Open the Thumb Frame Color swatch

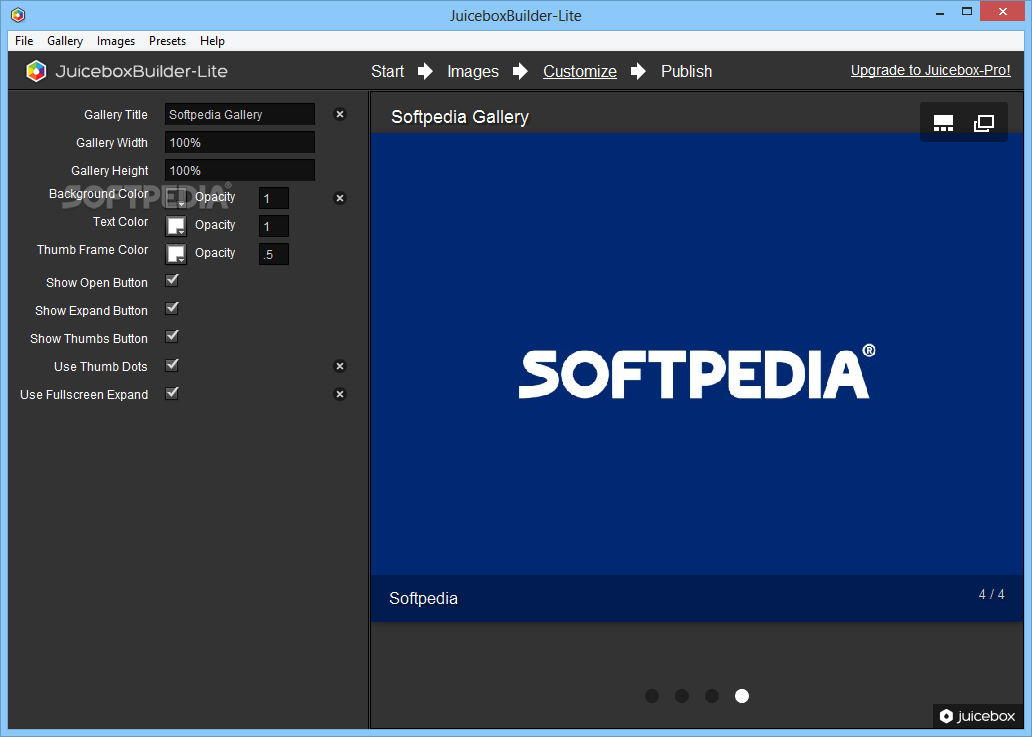point(176,254)
